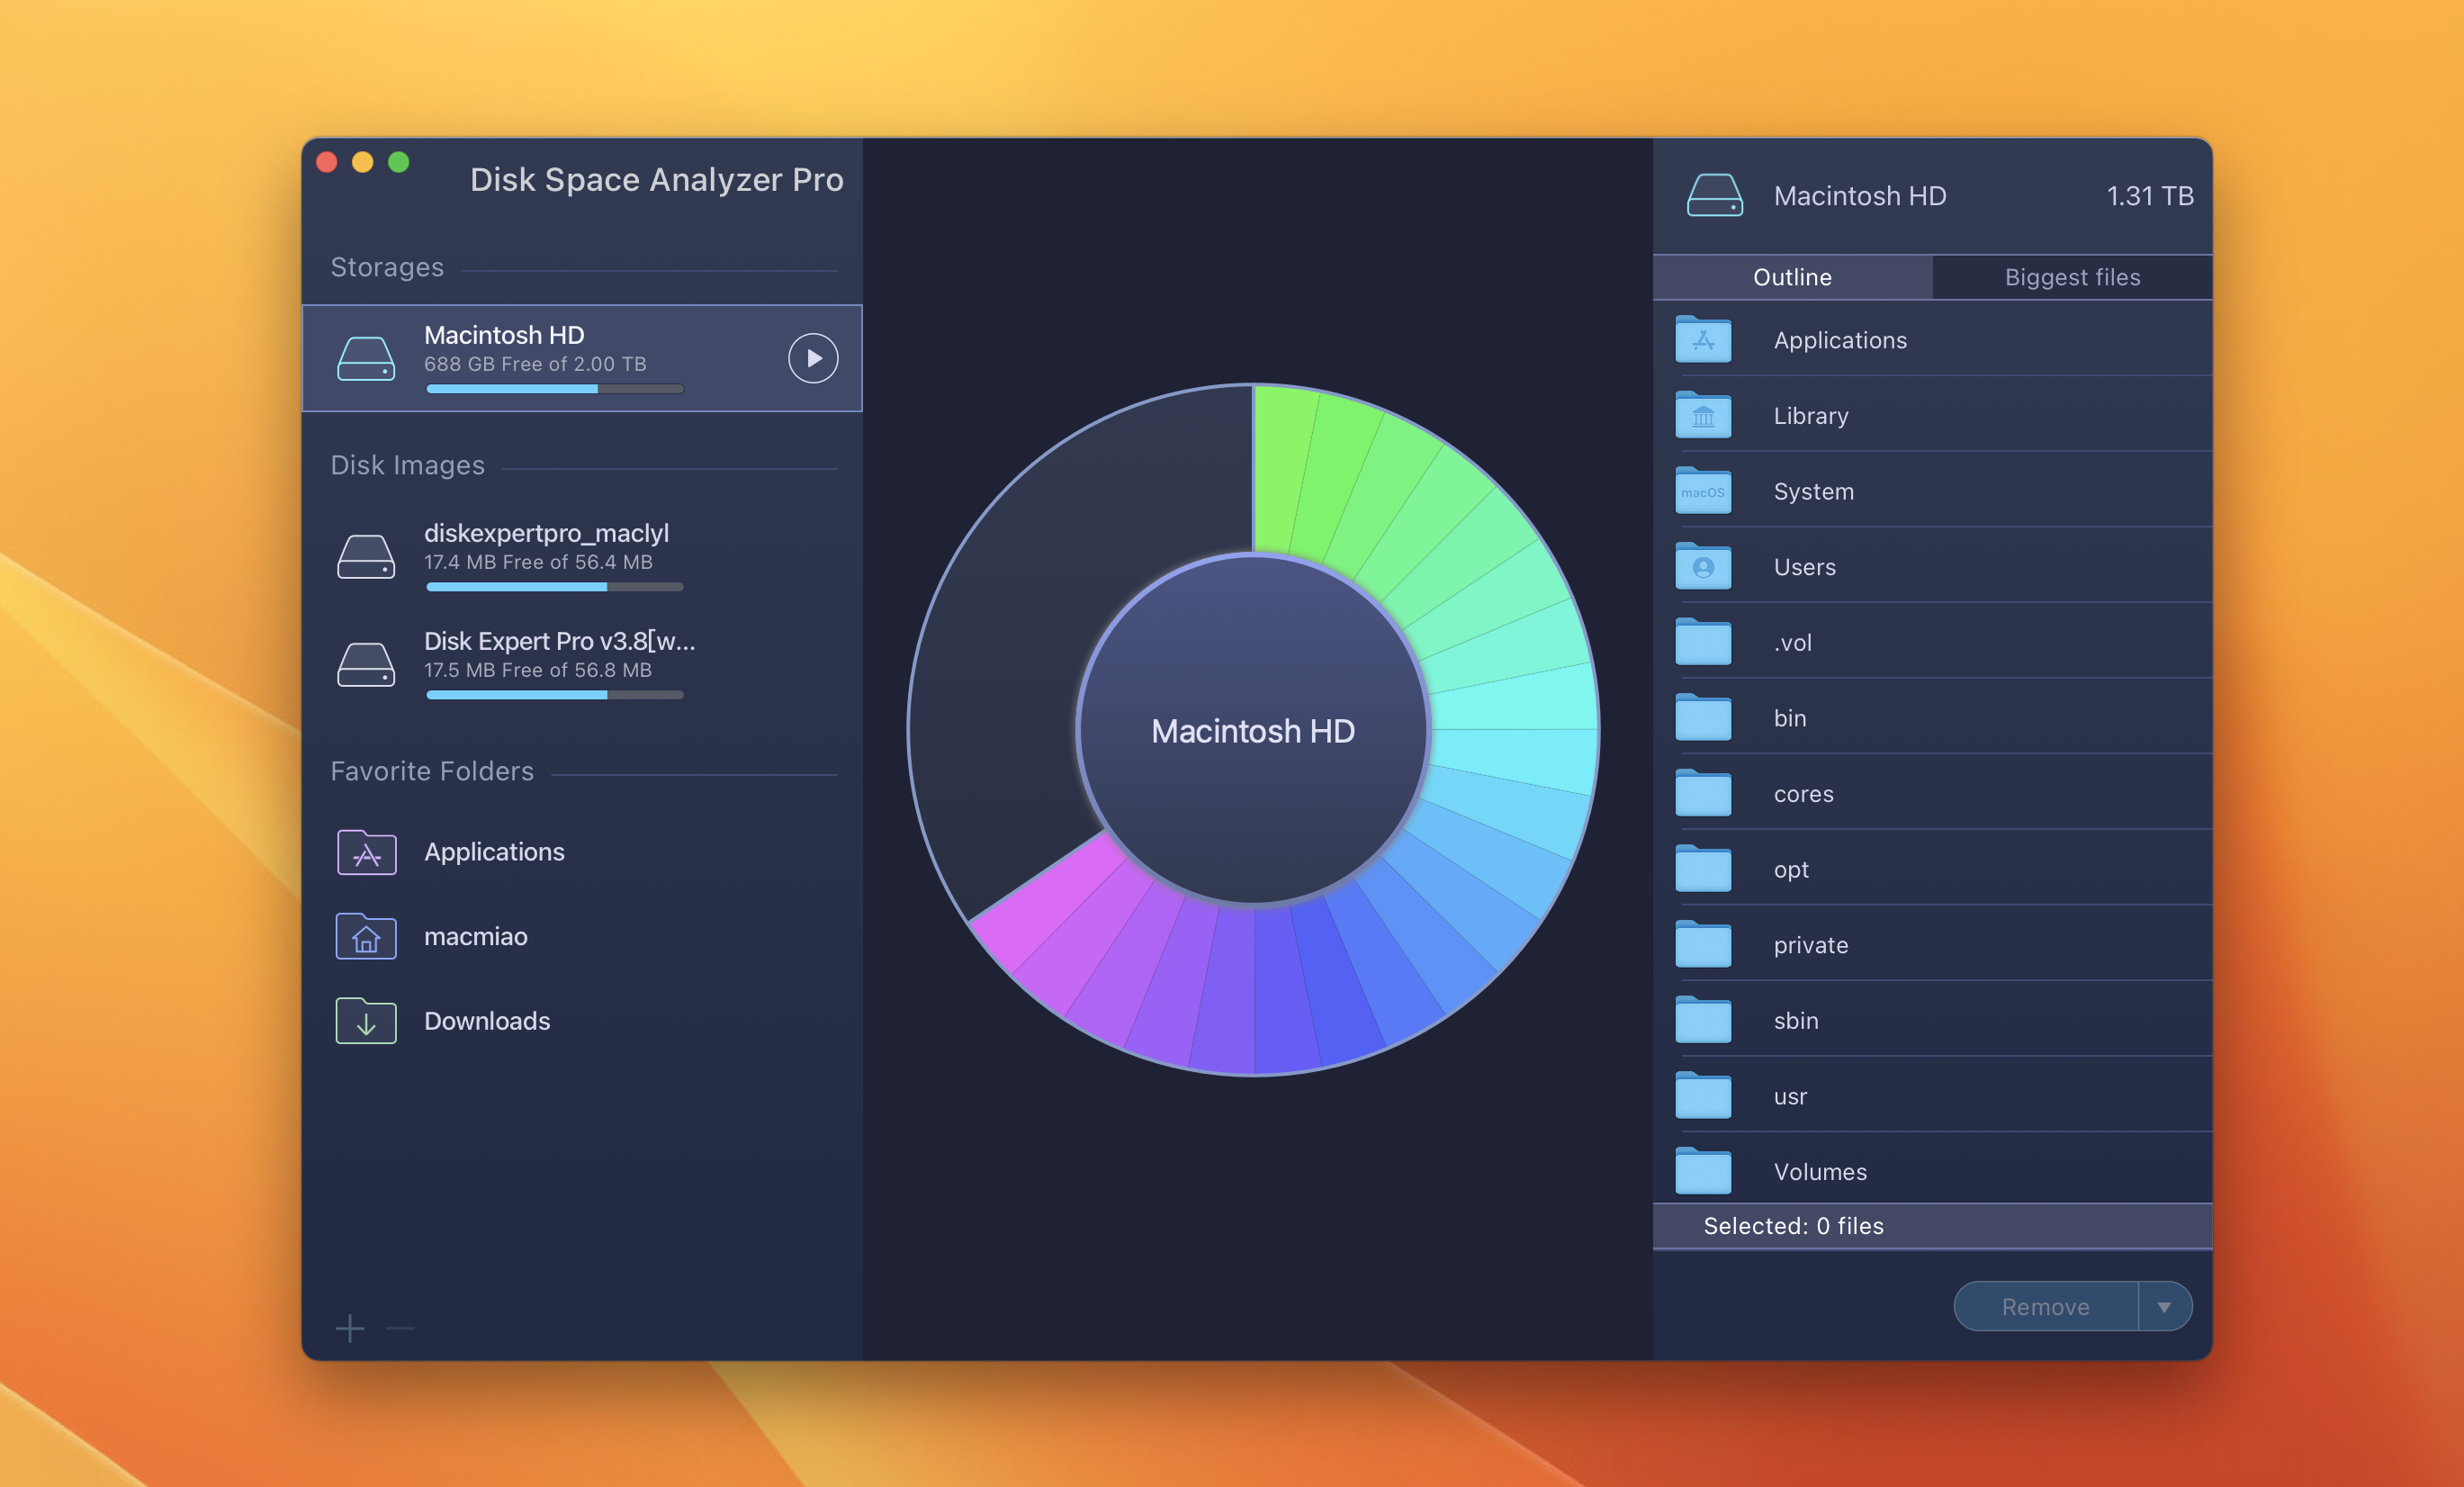Open the Remove button dropdown arrow
The width and height of the screenshot is (2464, 1487).
pos(2165,1306)
